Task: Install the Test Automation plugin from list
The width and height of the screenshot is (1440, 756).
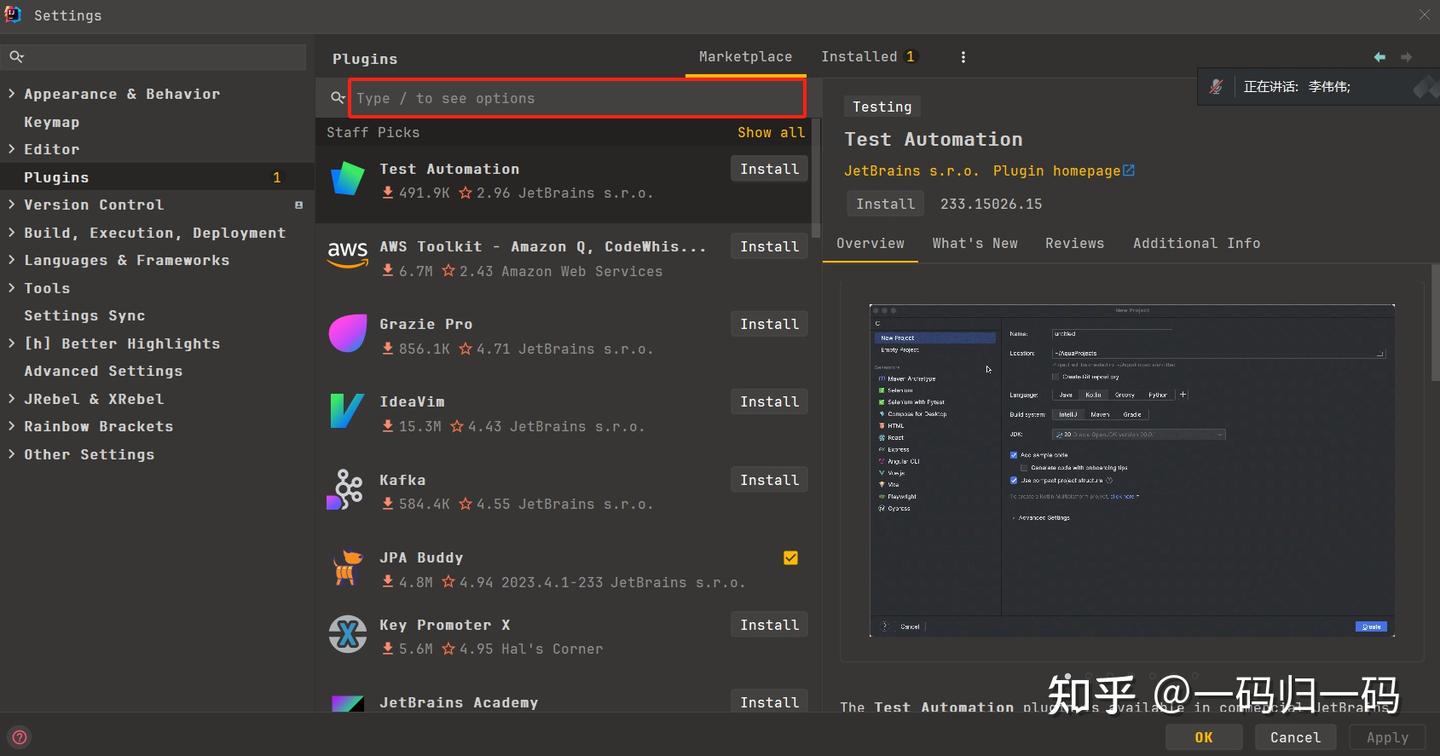Action: [769, 169]
